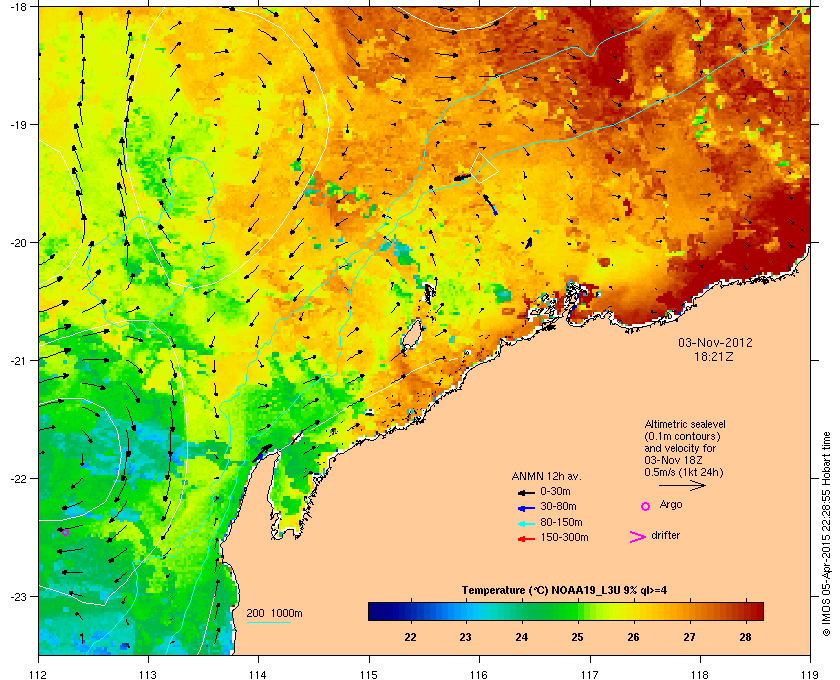The image size is (840, 680).
Task: Click the 'Argo' legend label
Action: point(671,505)
